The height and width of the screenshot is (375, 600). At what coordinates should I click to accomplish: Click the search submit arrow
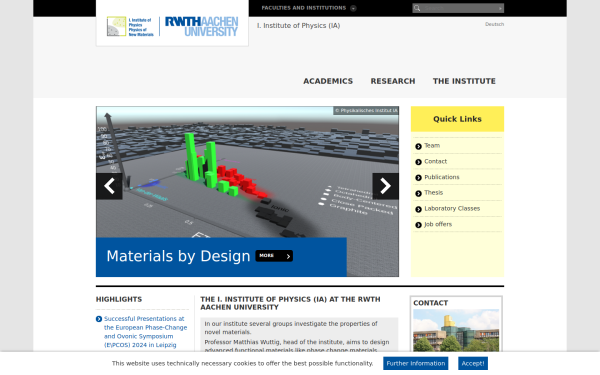coord(500,8)
